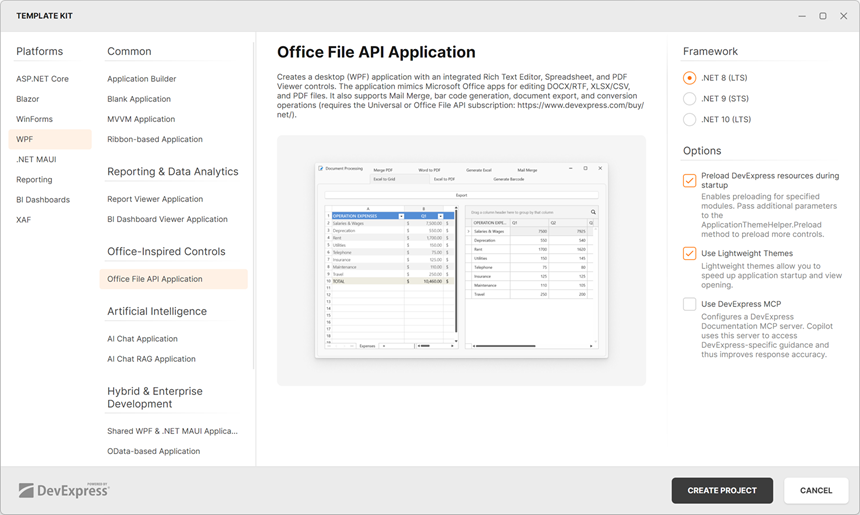Choose the AI Chat Application template
The height and width of the screenshot is (515, 860).
(x=173, y=339)
